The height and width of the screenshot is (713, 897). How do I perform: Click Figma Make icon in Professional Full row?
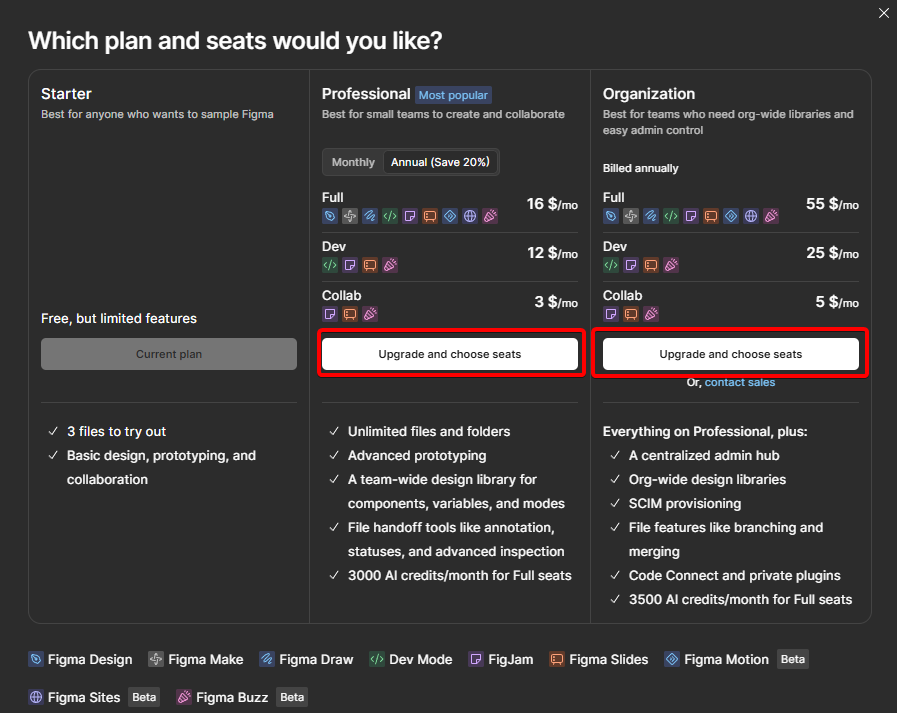(350, 216)
